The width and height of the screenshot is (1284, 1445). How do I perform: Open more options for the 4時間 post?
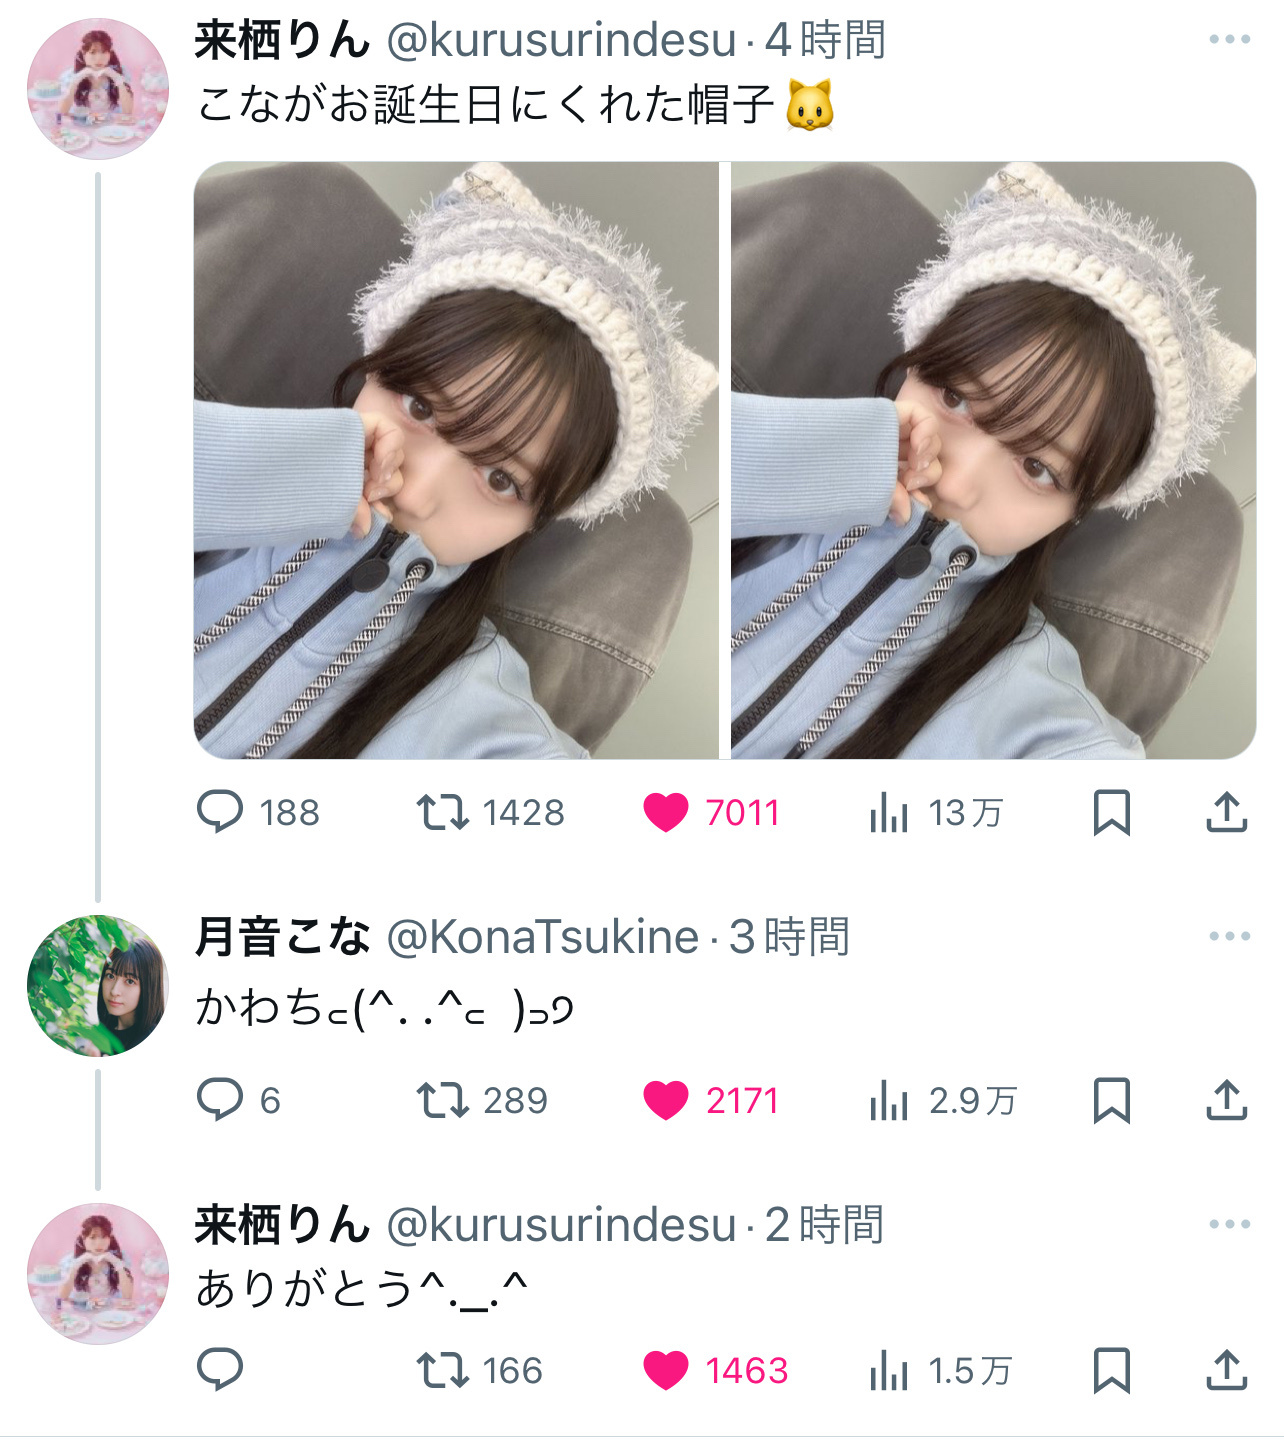click(1229, 40)
